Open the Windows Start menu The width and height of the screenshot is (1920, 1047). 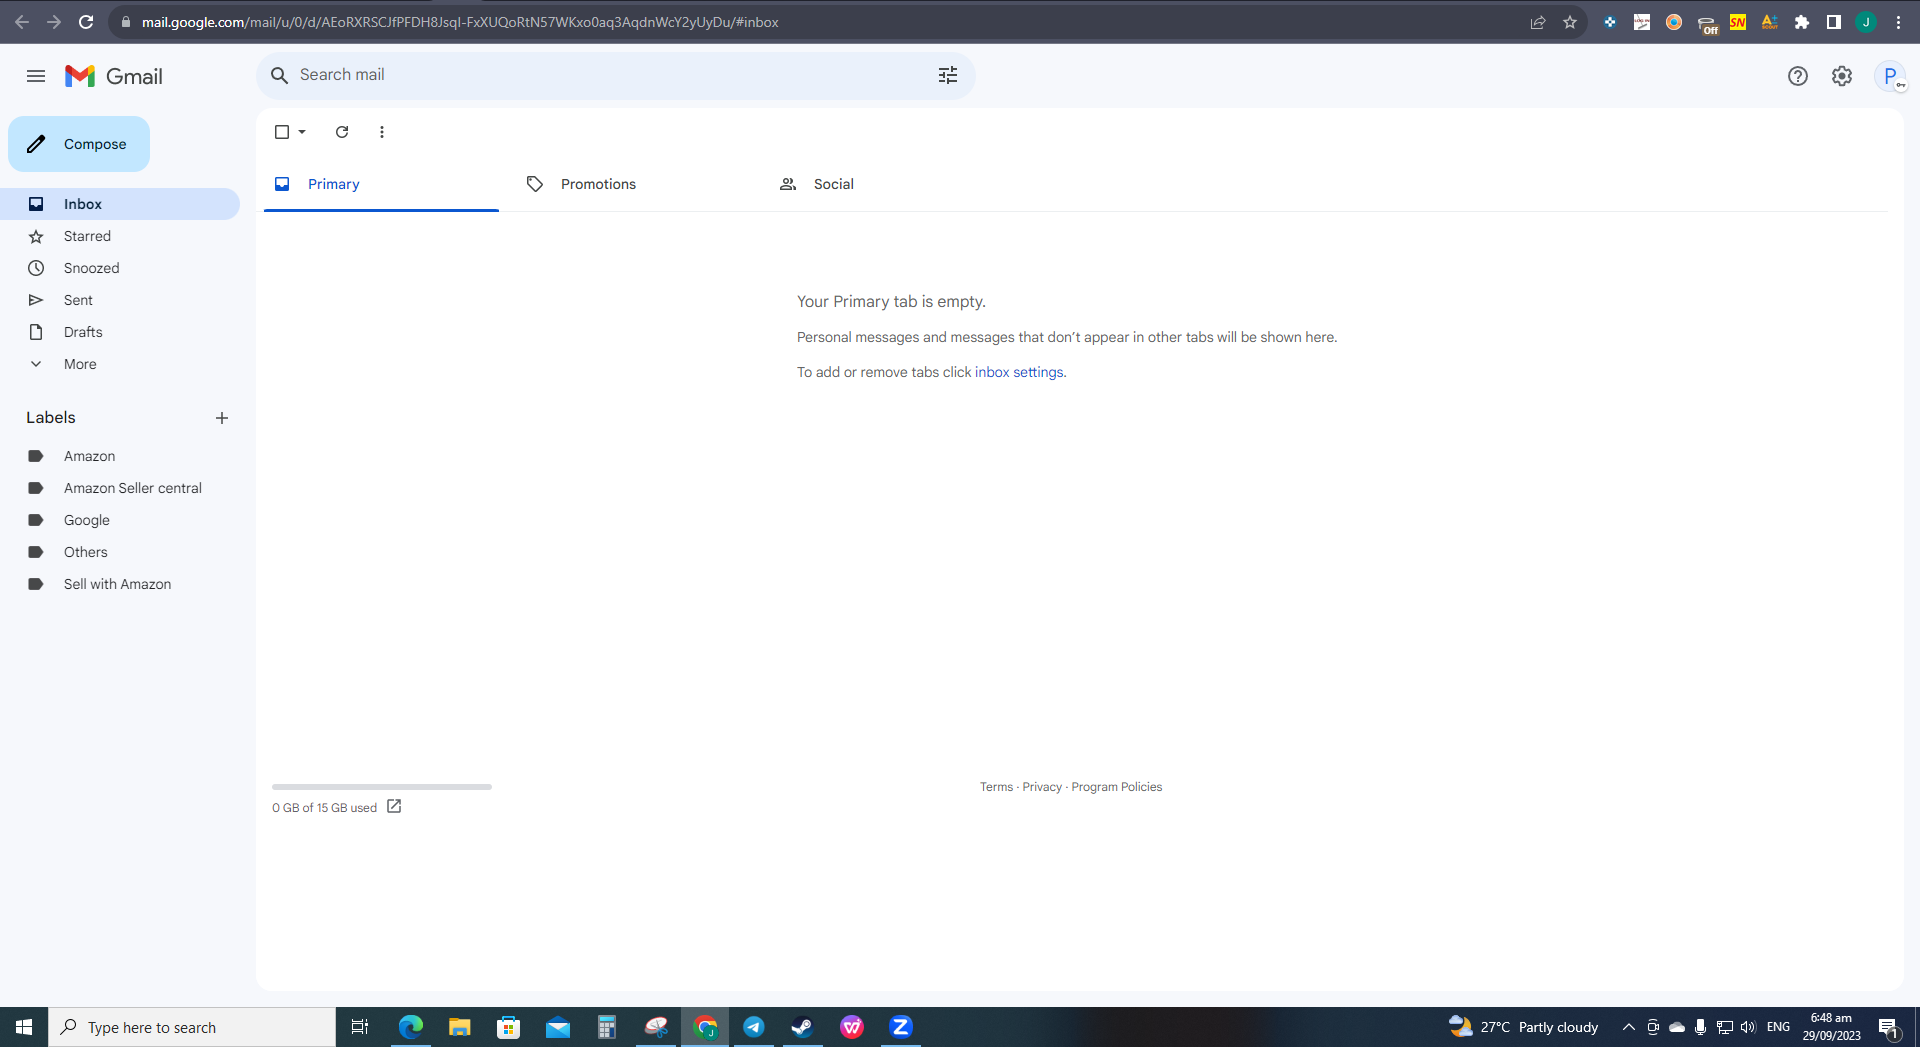click(x=24, y=1027)
